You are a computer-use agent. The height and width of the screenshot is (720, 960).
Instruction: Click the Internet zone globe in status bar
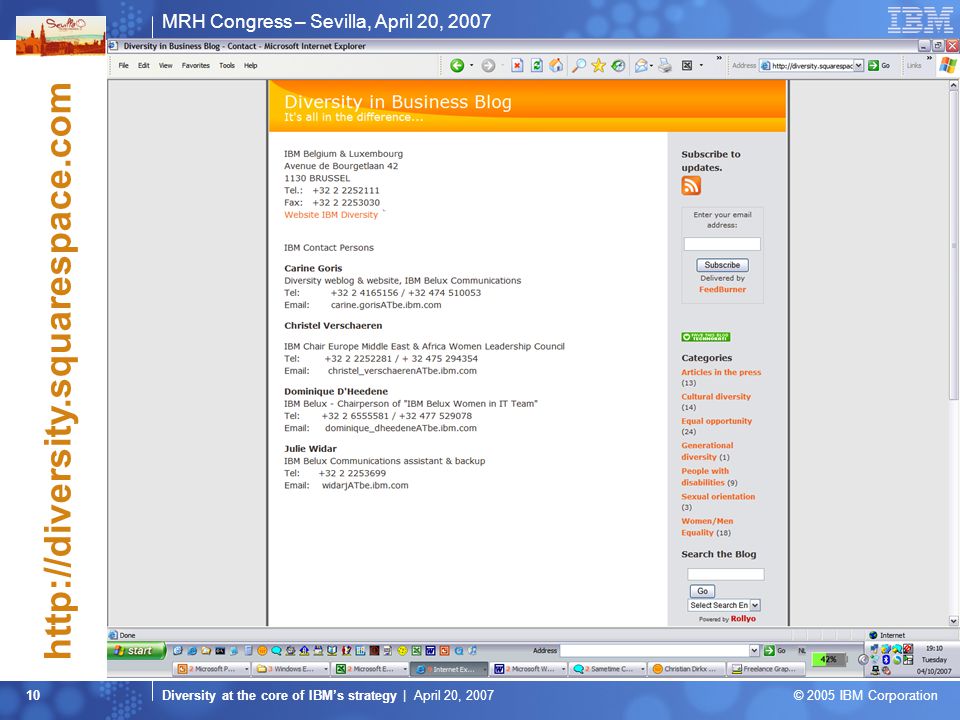point(874,636)
